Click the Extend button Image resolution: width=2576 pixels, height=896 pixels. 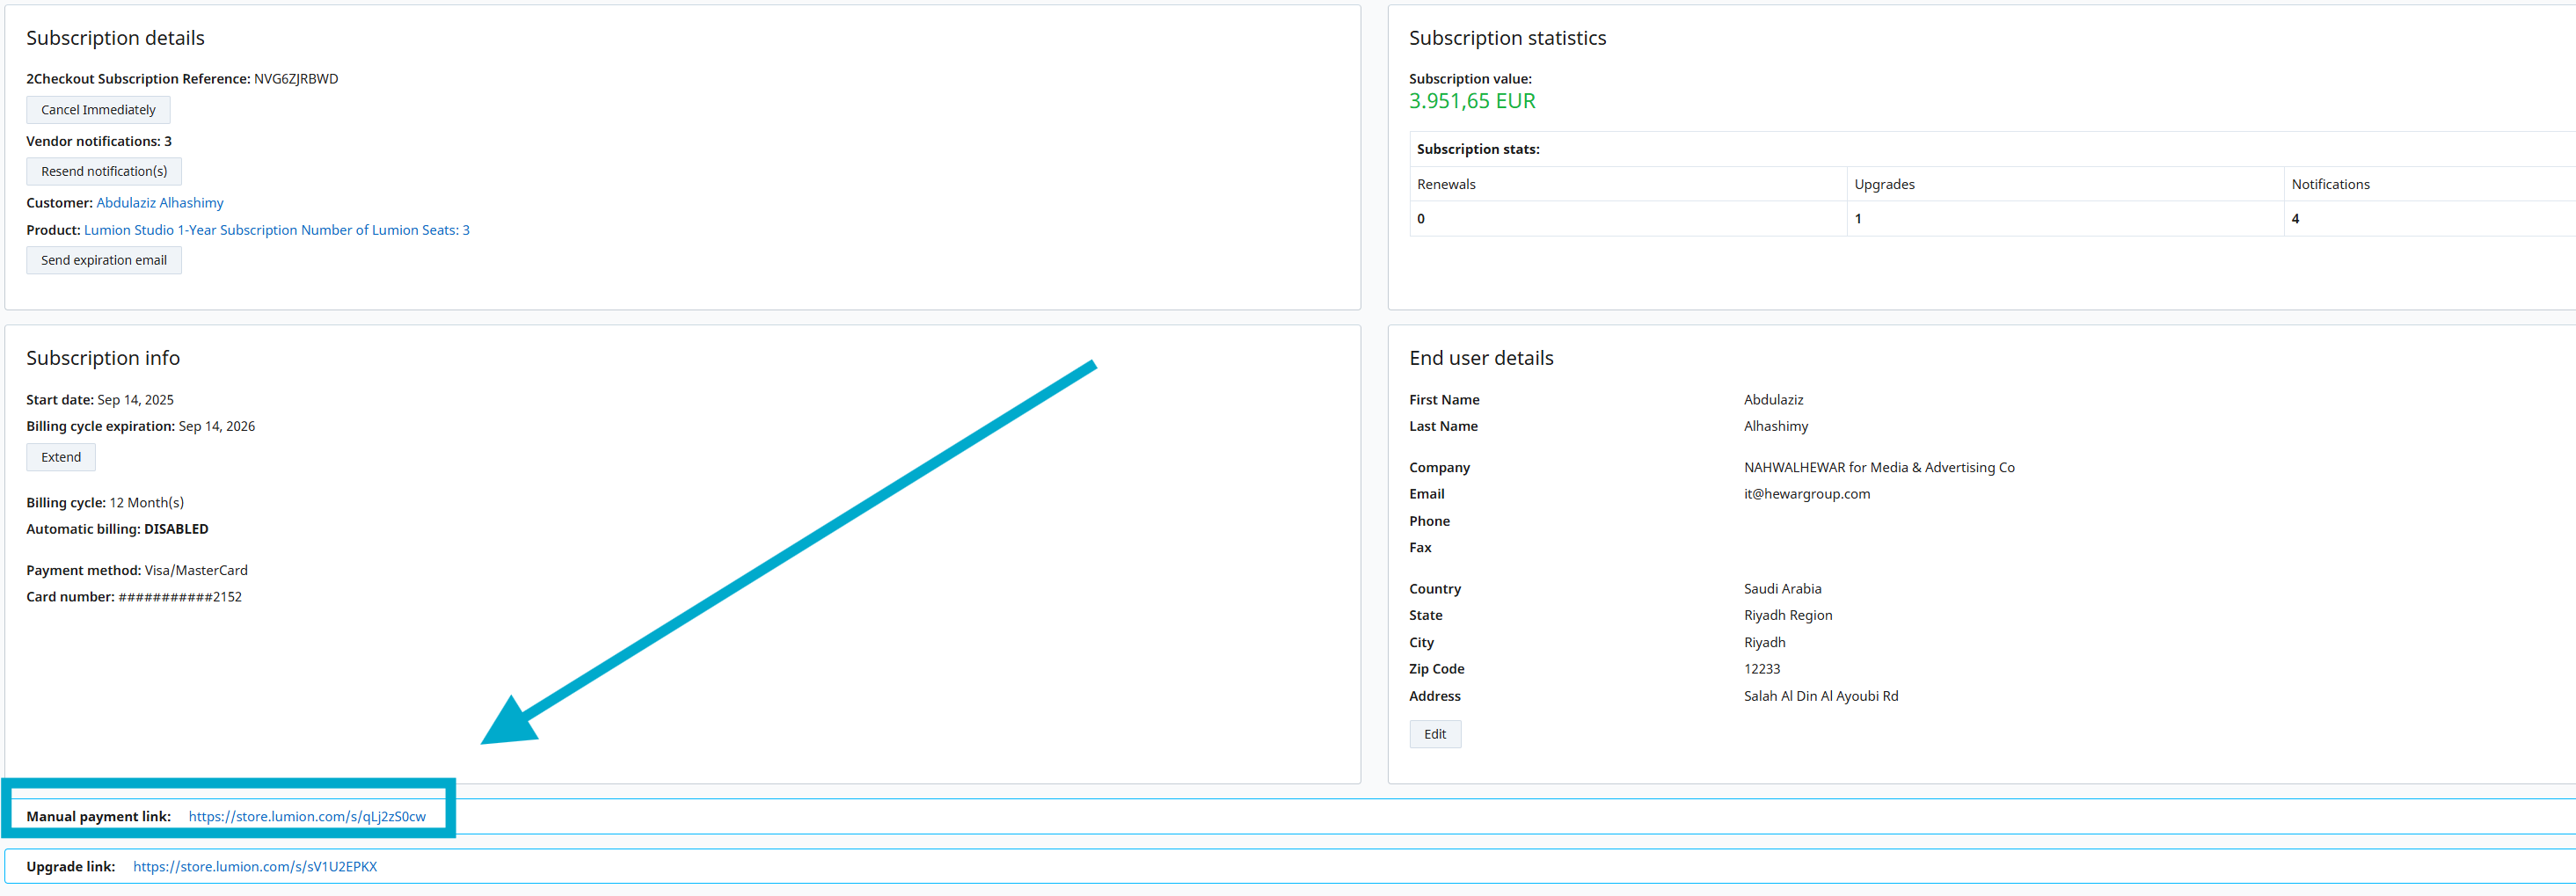tap(61, 457)
